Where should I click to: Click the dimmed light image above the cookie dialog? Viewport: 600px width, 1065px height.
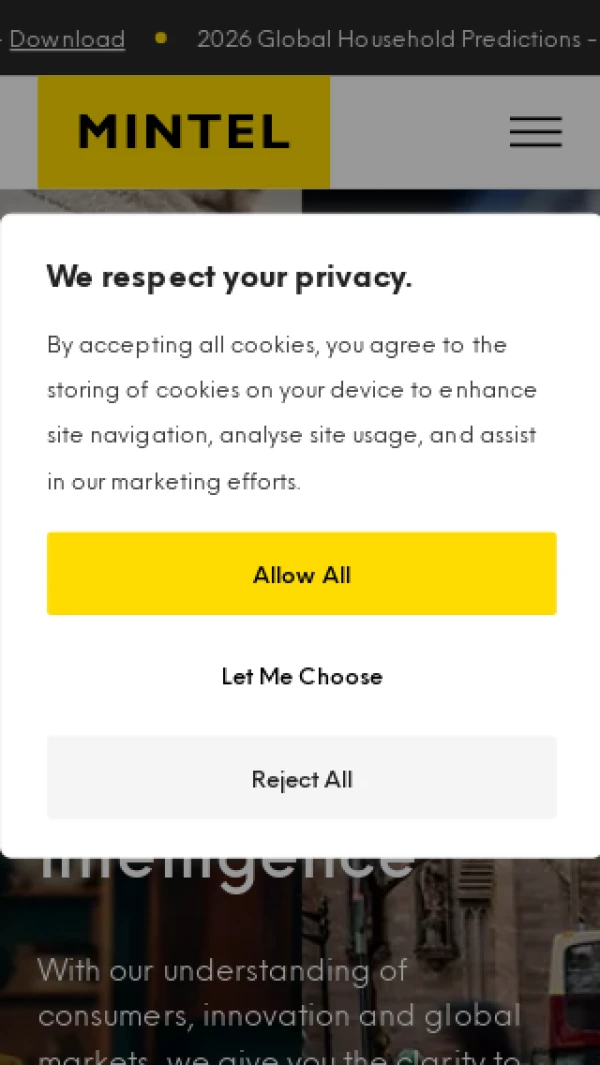pos(150,200)
